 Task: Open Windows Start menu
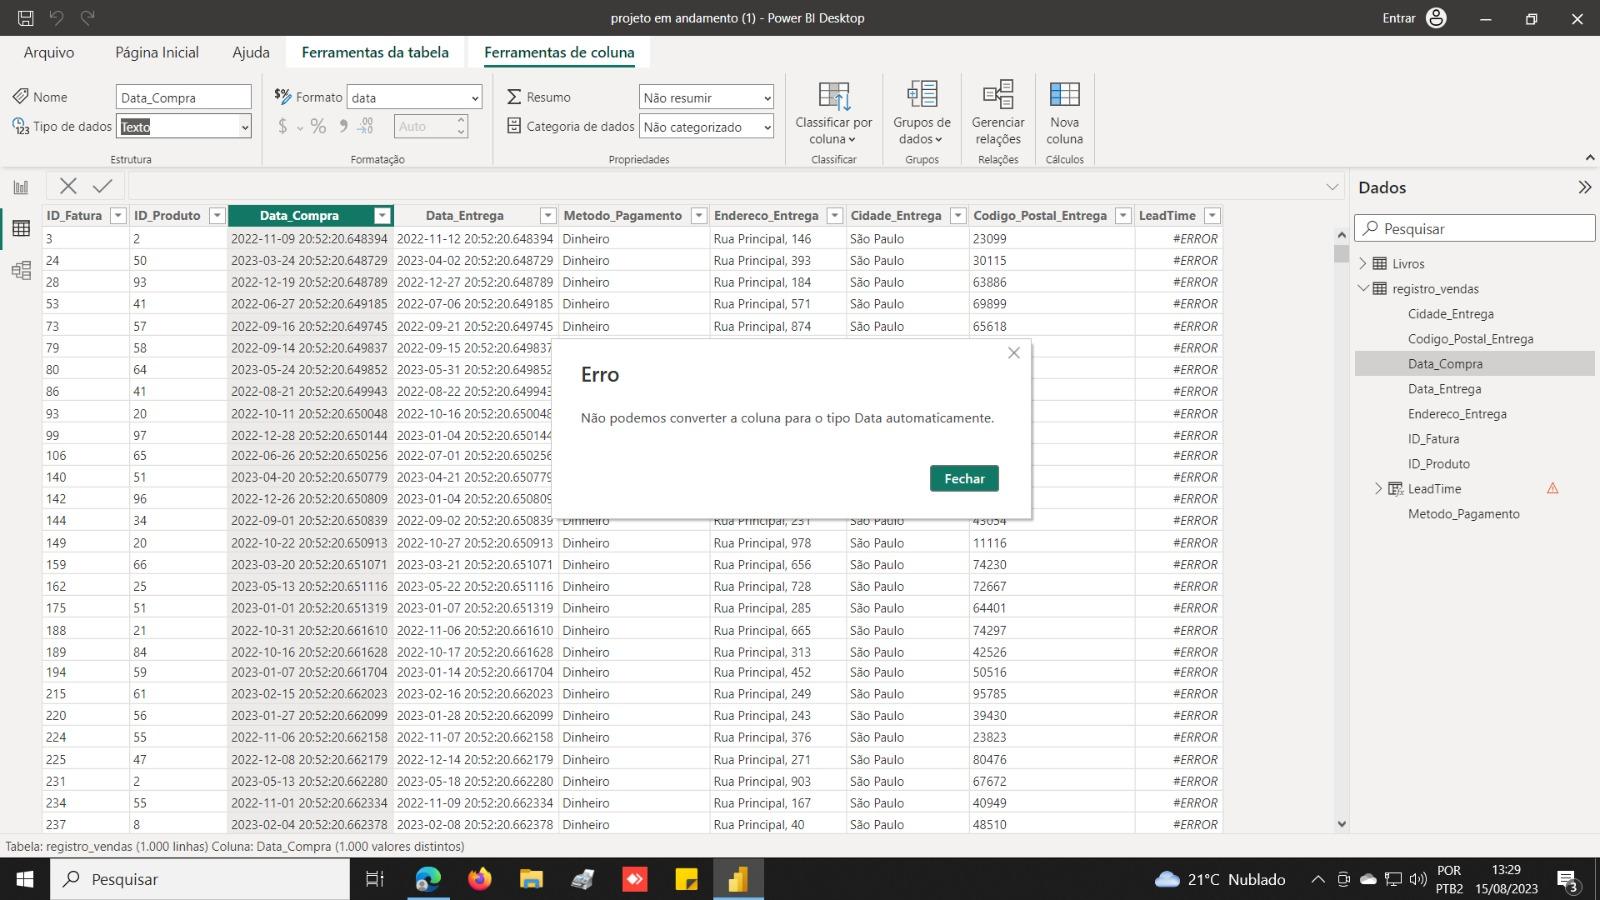pyautogui.click(x=25, y=879)
